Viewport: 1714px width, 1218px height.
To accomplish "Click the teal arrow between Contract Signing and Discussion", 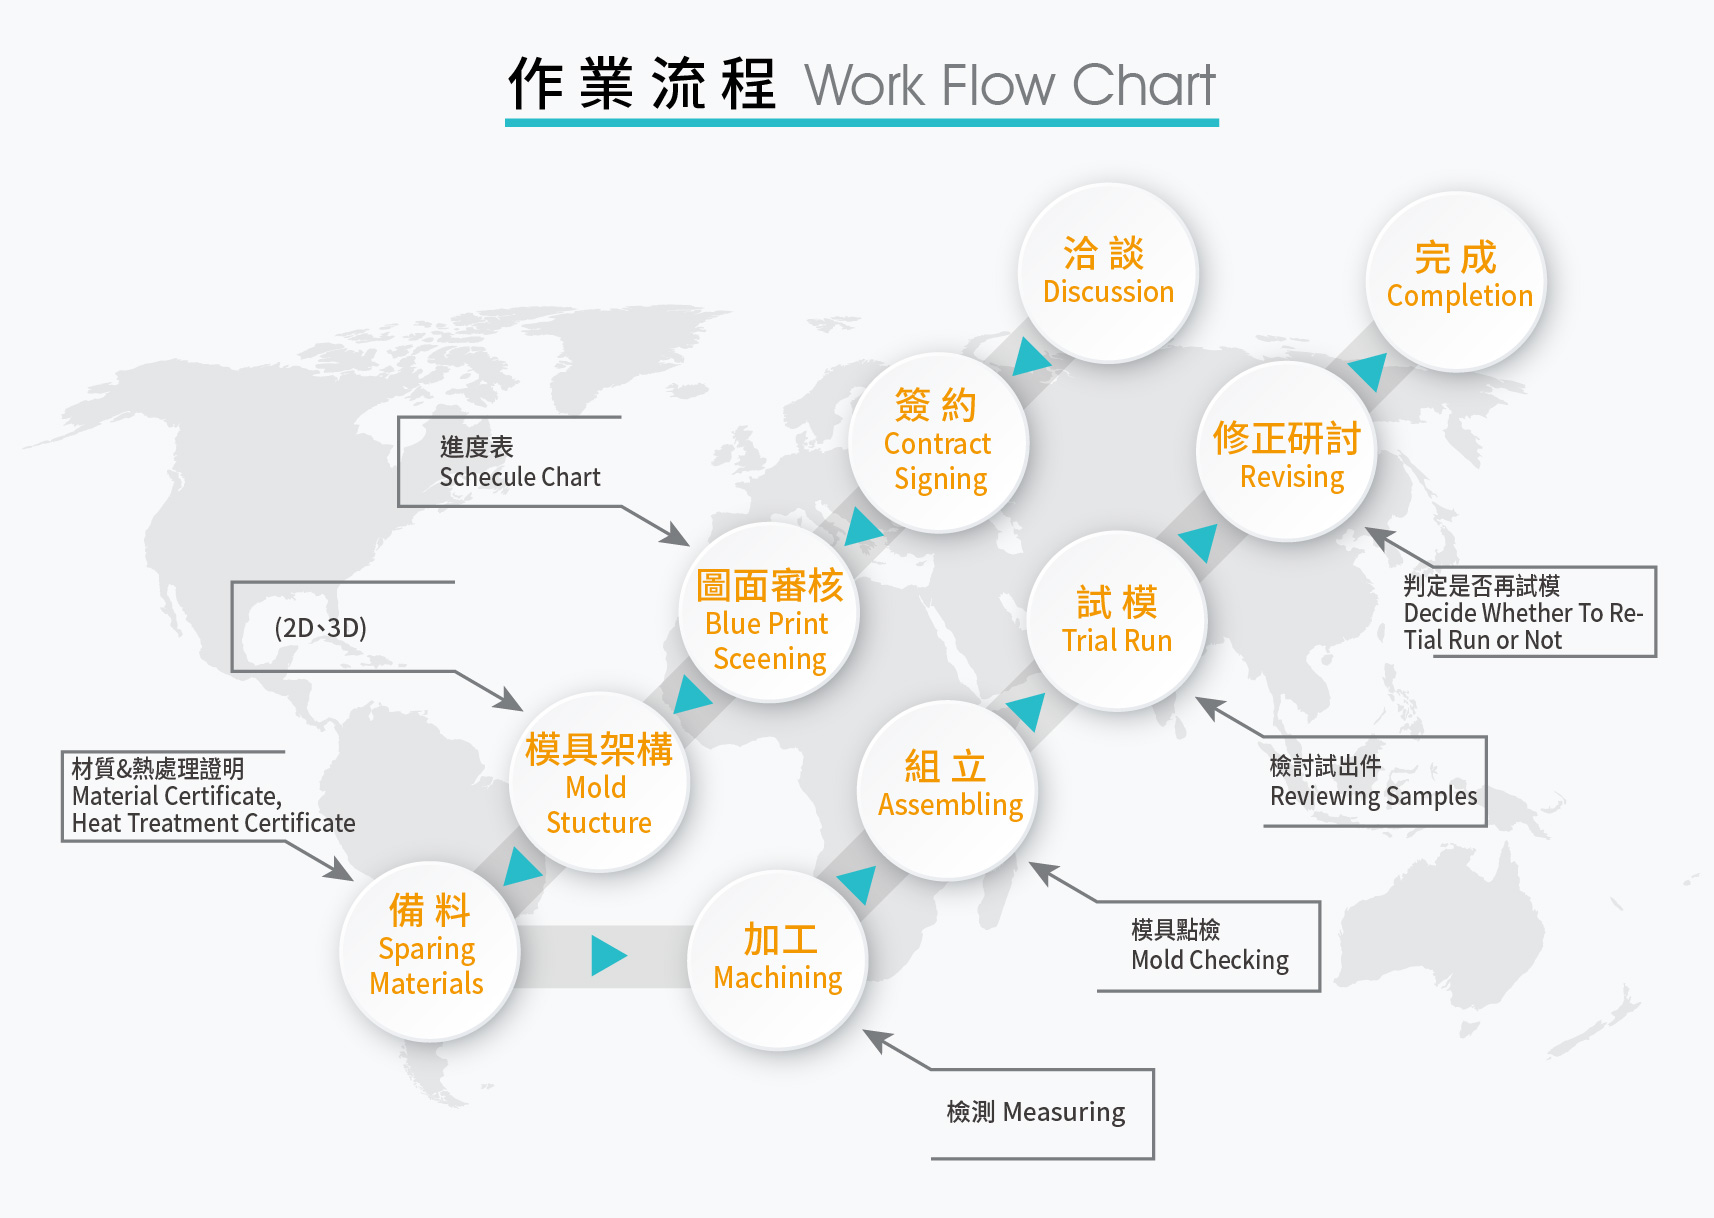I will point(1030,357).
